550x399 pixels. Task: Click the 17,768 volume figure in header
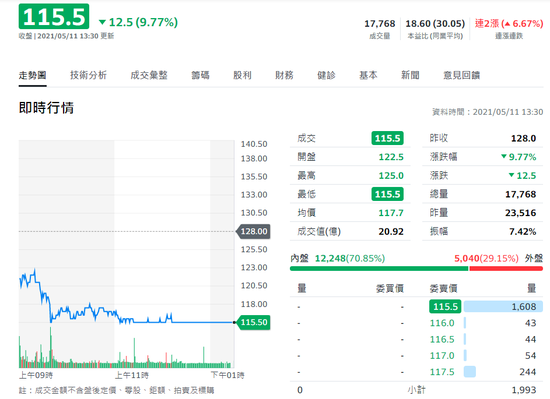380,23
